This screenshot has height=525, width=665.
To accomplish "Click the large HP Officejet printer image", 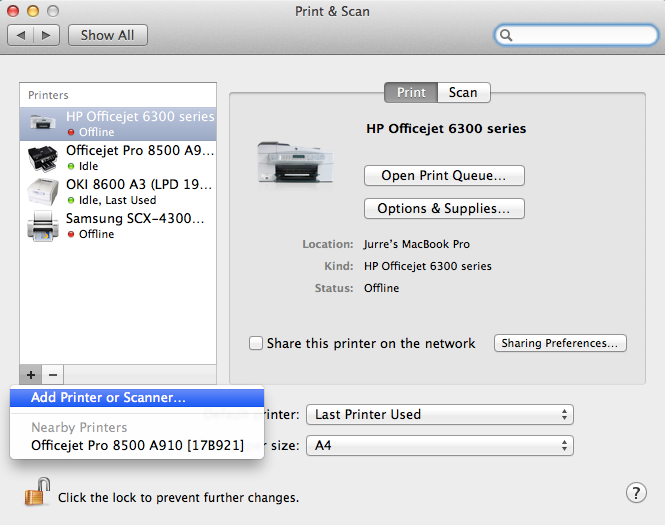I will tap(295, 162).
